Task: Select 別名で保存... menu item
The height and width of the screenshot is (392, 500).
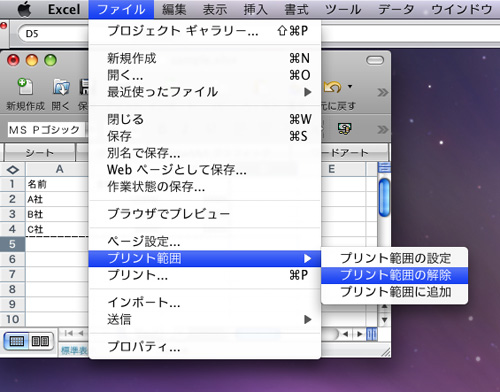Action: pos(205,153)
